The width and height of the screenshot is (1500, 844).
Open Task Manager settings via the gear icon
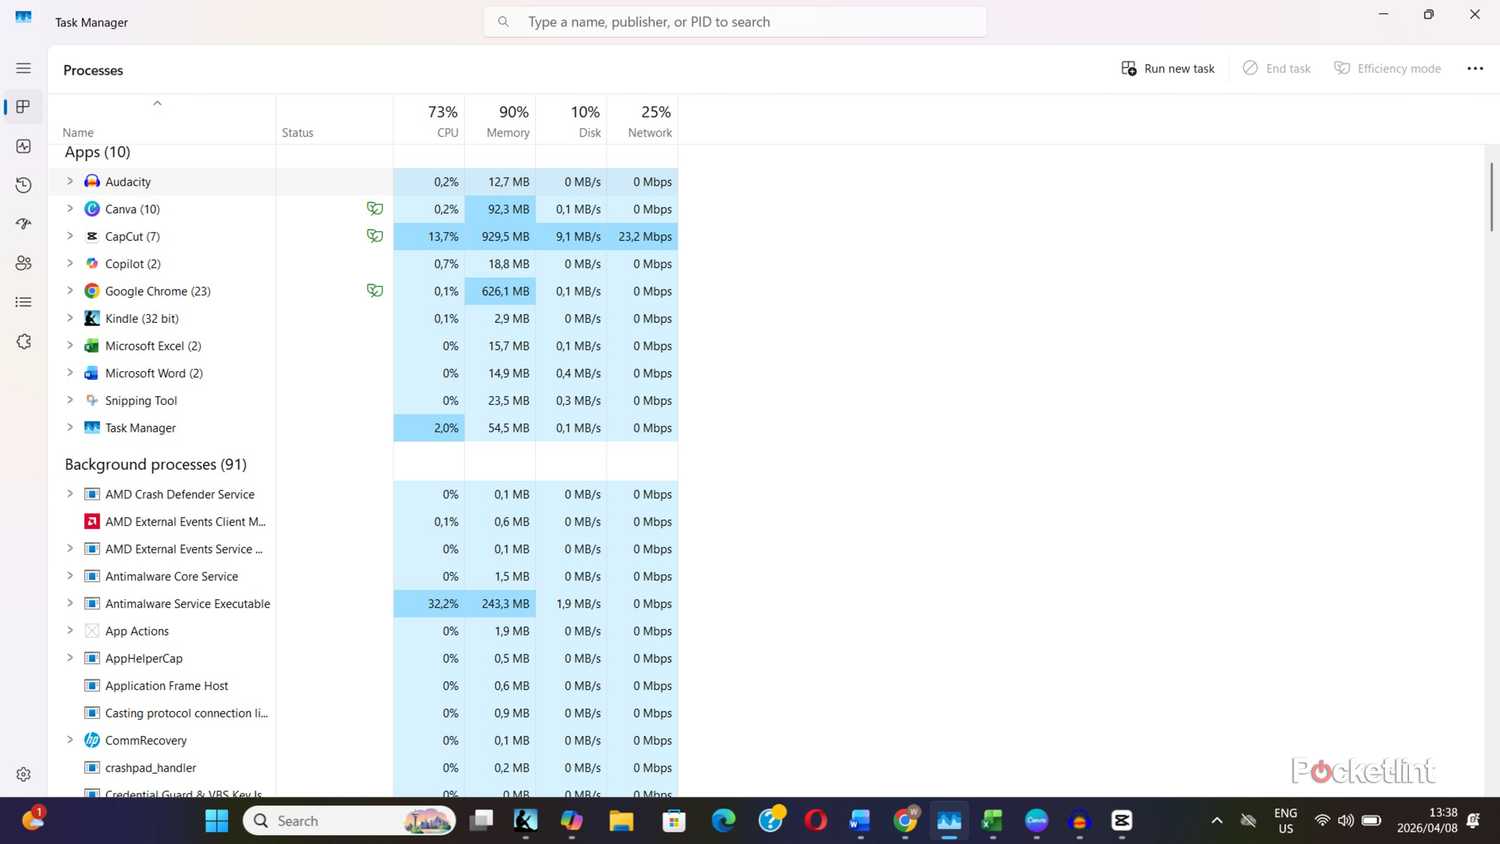(x=23, y=773)
